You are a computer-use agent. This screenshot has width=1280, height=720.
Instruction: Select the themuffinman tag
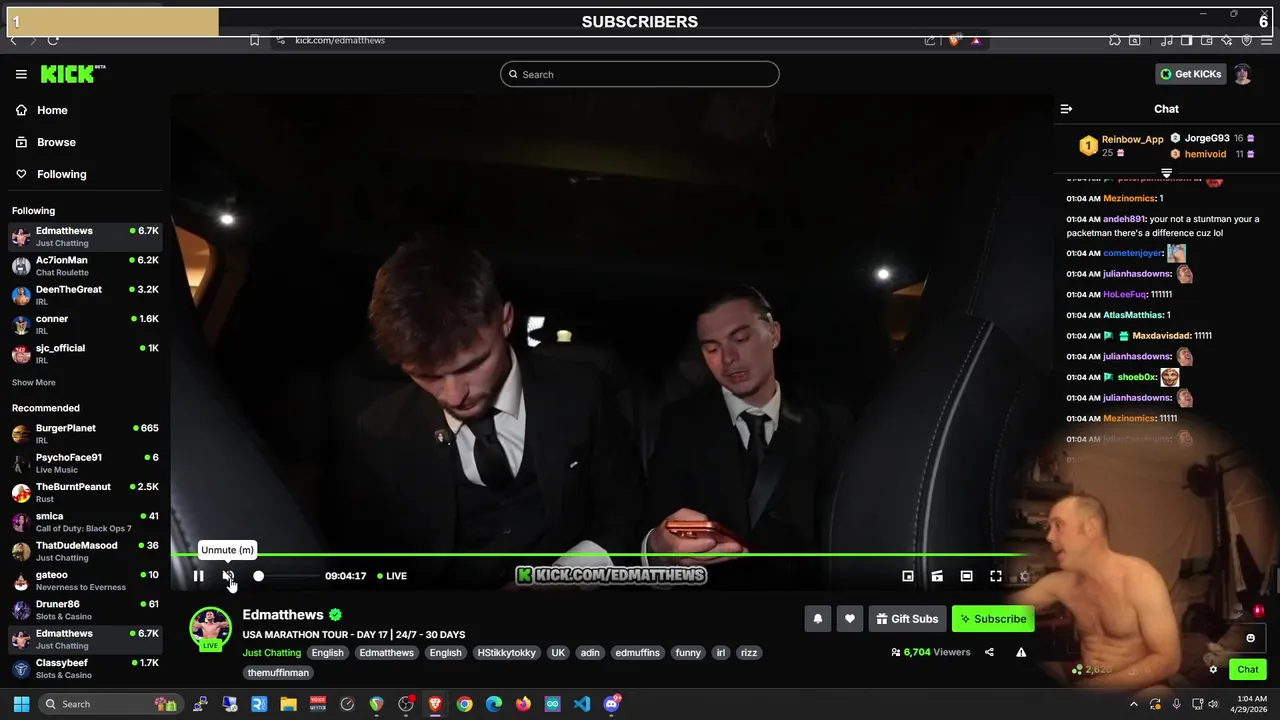[278, 673]
